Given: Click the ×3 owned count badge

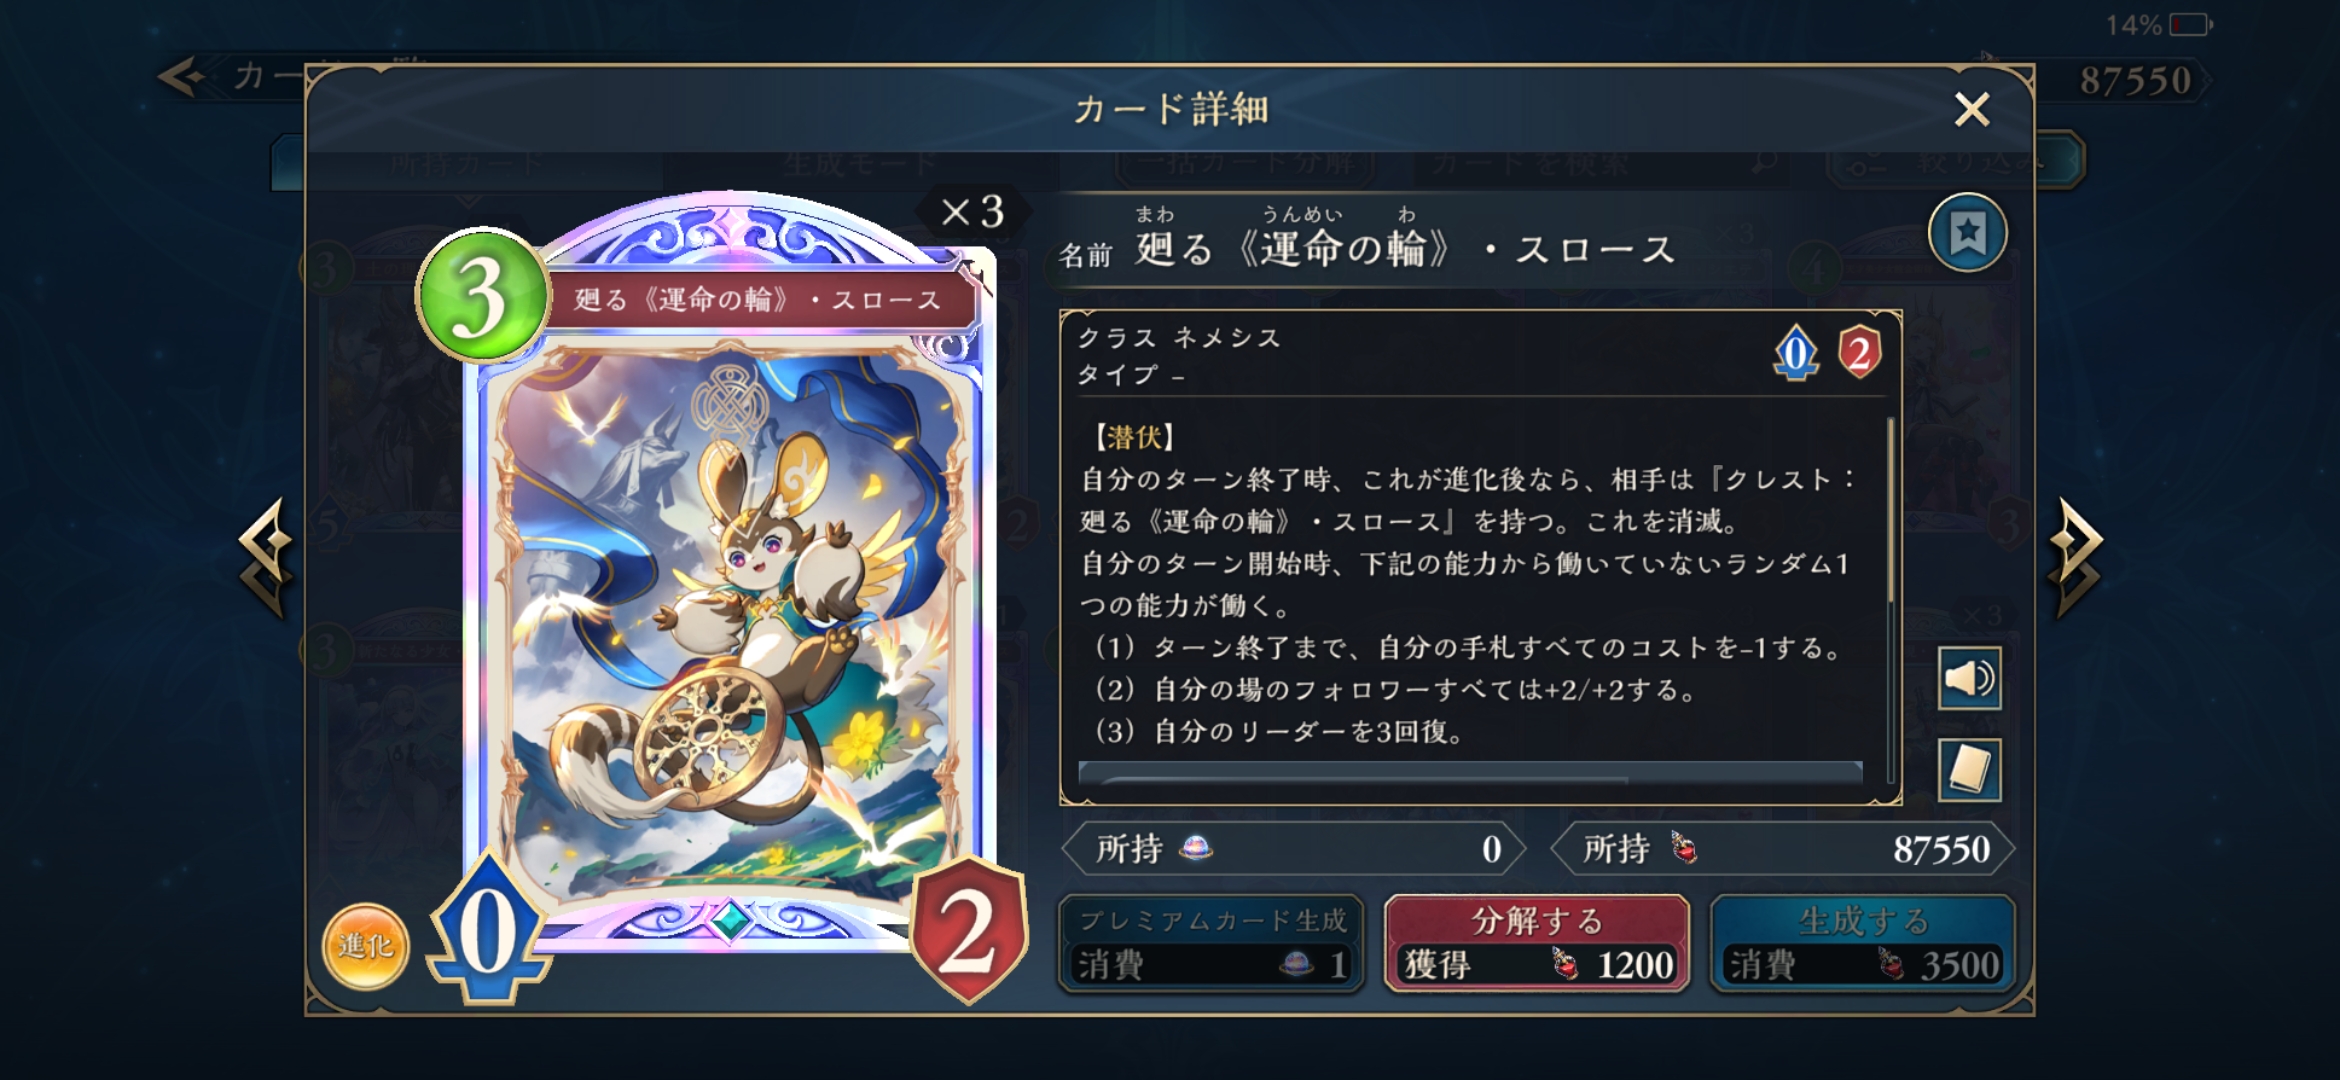Looking at the screenshot, I should click(972, 212).
